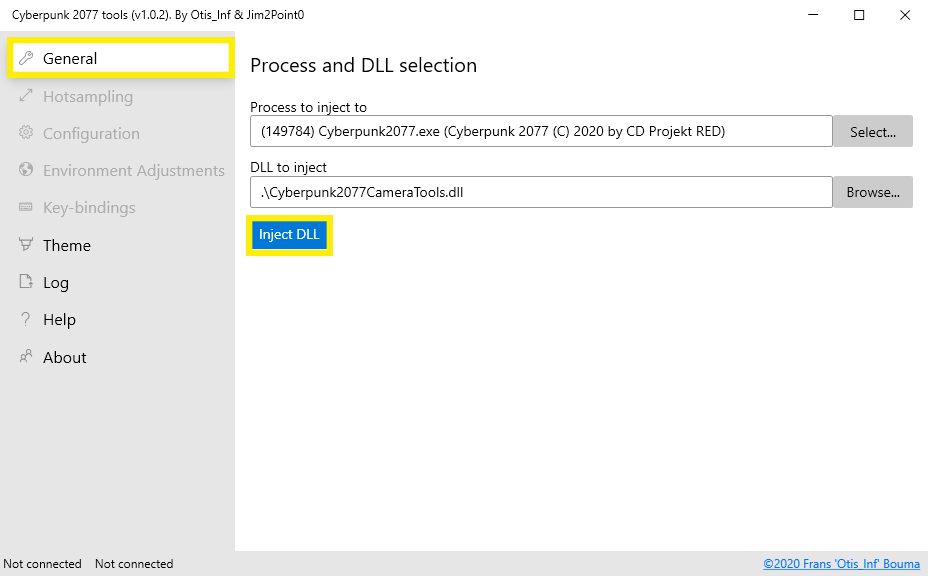This screenshot has width=928, height=576.
Task: Open the Frans 'Otis_Inf' Bouma copyright link
Action: [841, 564]
